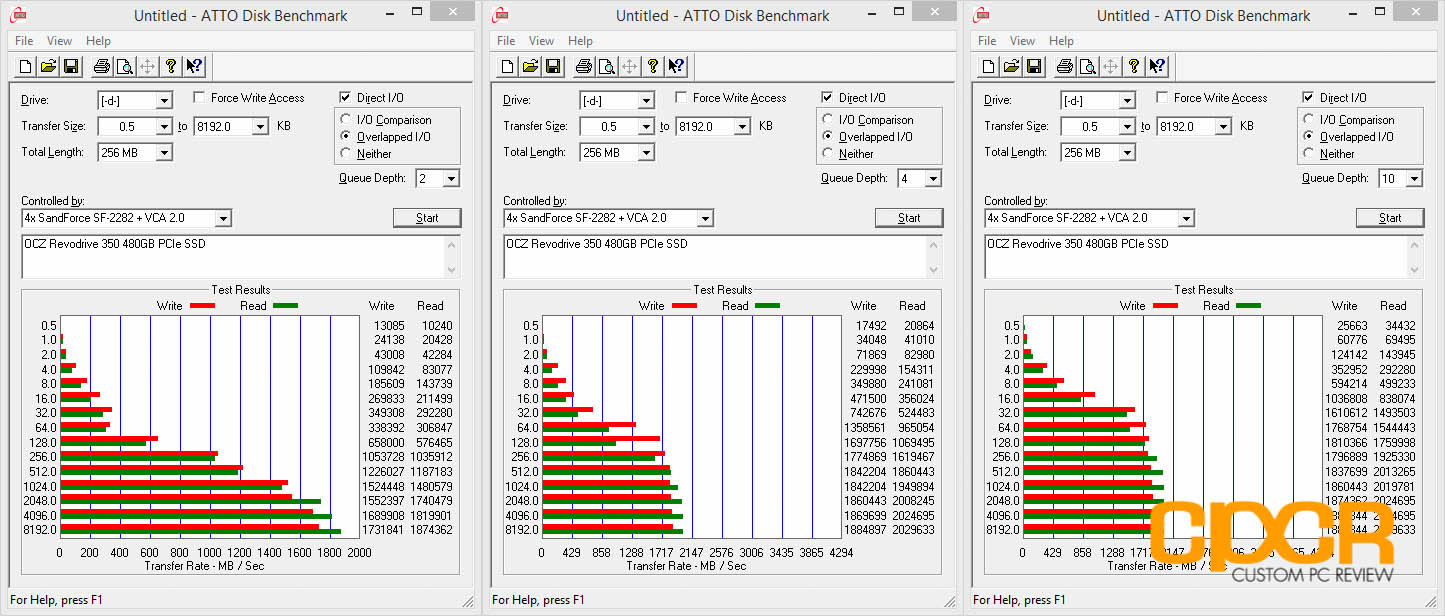Screen dimensions: 1445x616
Task: Click context help pointer icon, Queue Depth 2 window
Action: [x=194, y=67]
